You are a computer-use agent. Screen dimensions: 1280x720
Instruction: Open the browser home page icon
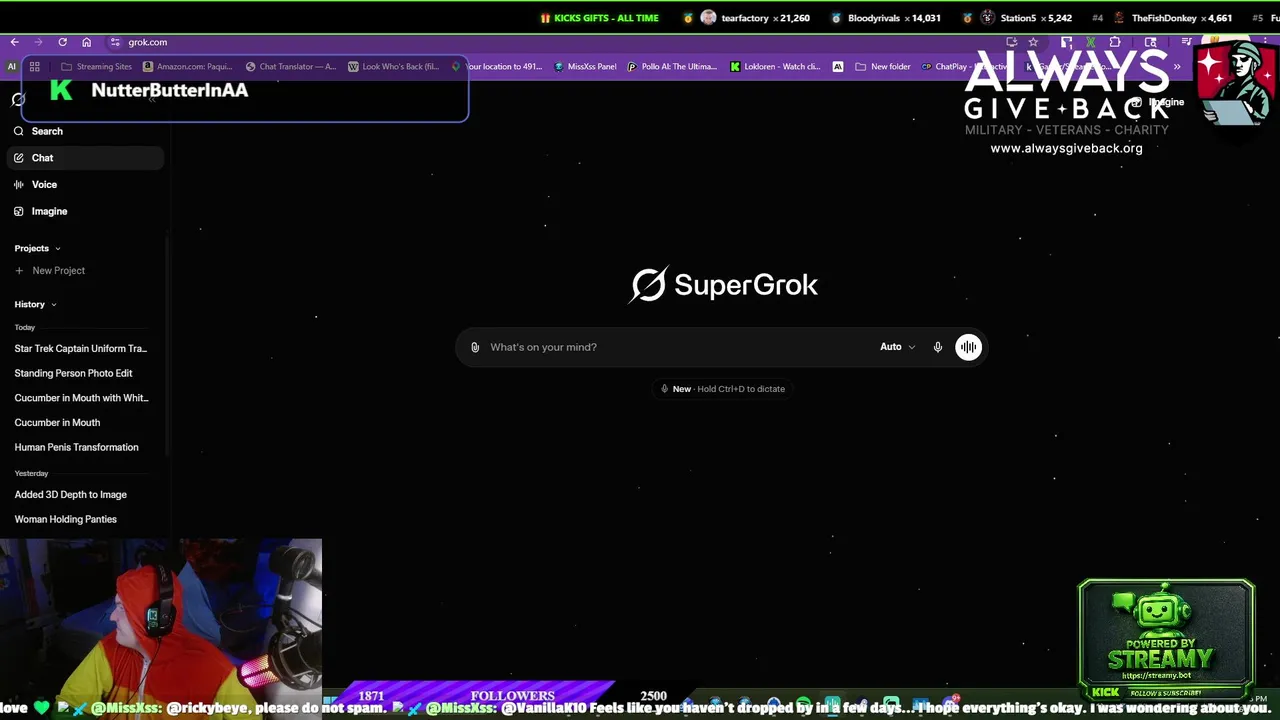click(x=86, y=42)
